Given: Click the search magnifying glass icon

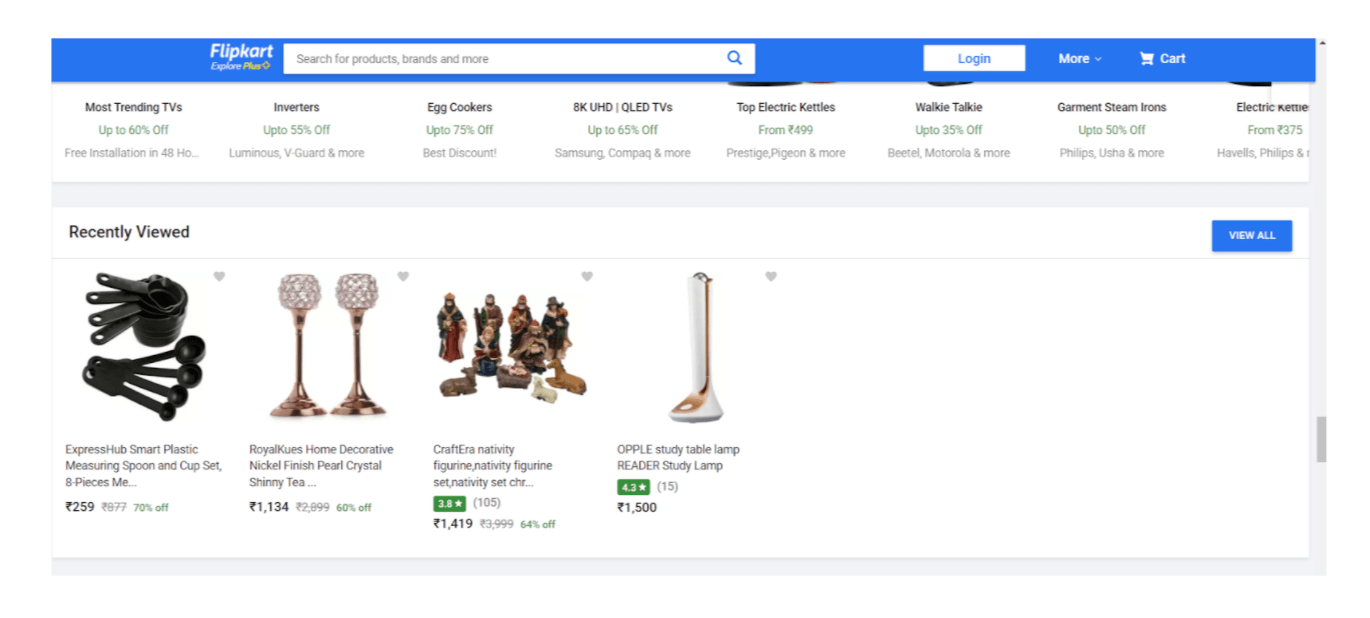Looking at the screenshot, I should click(734, 58).
